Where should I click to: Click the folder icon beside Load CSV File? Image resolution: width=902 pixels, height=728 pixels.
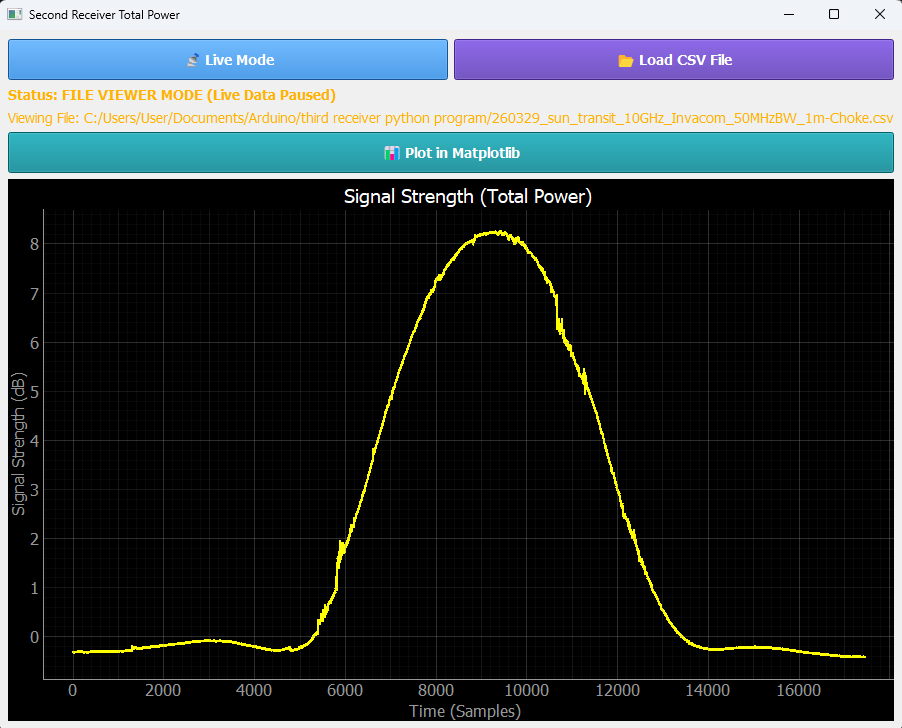[626, 60]
